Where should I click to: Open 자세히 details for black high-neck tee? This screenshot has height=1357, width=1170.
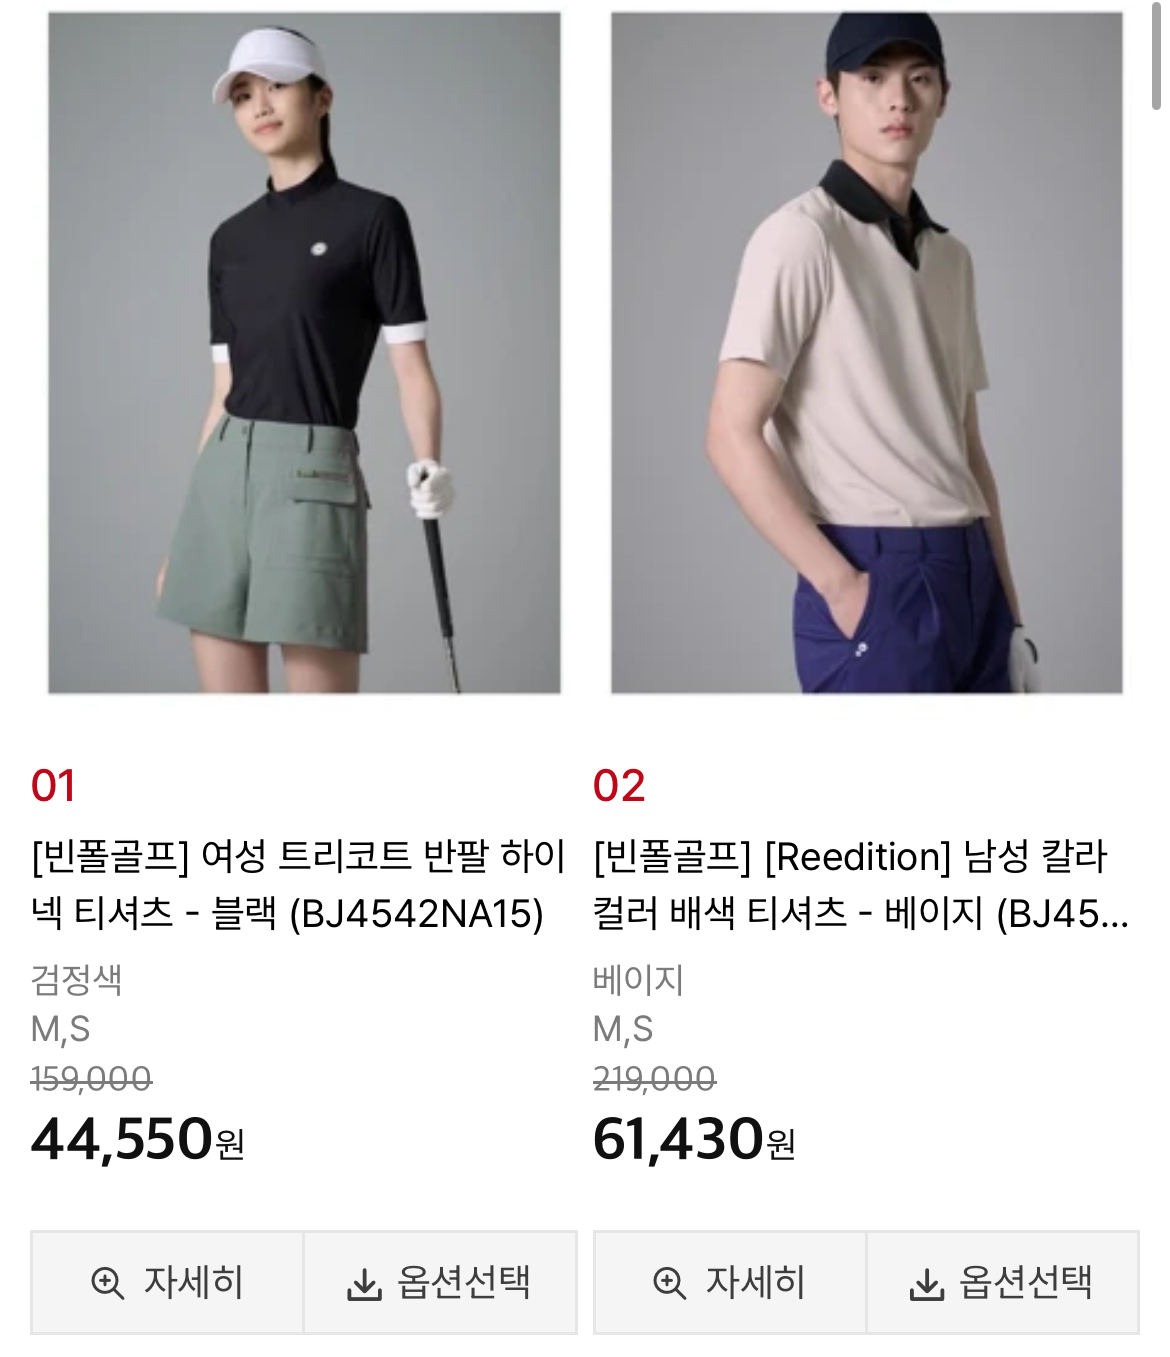[167, 1282]
